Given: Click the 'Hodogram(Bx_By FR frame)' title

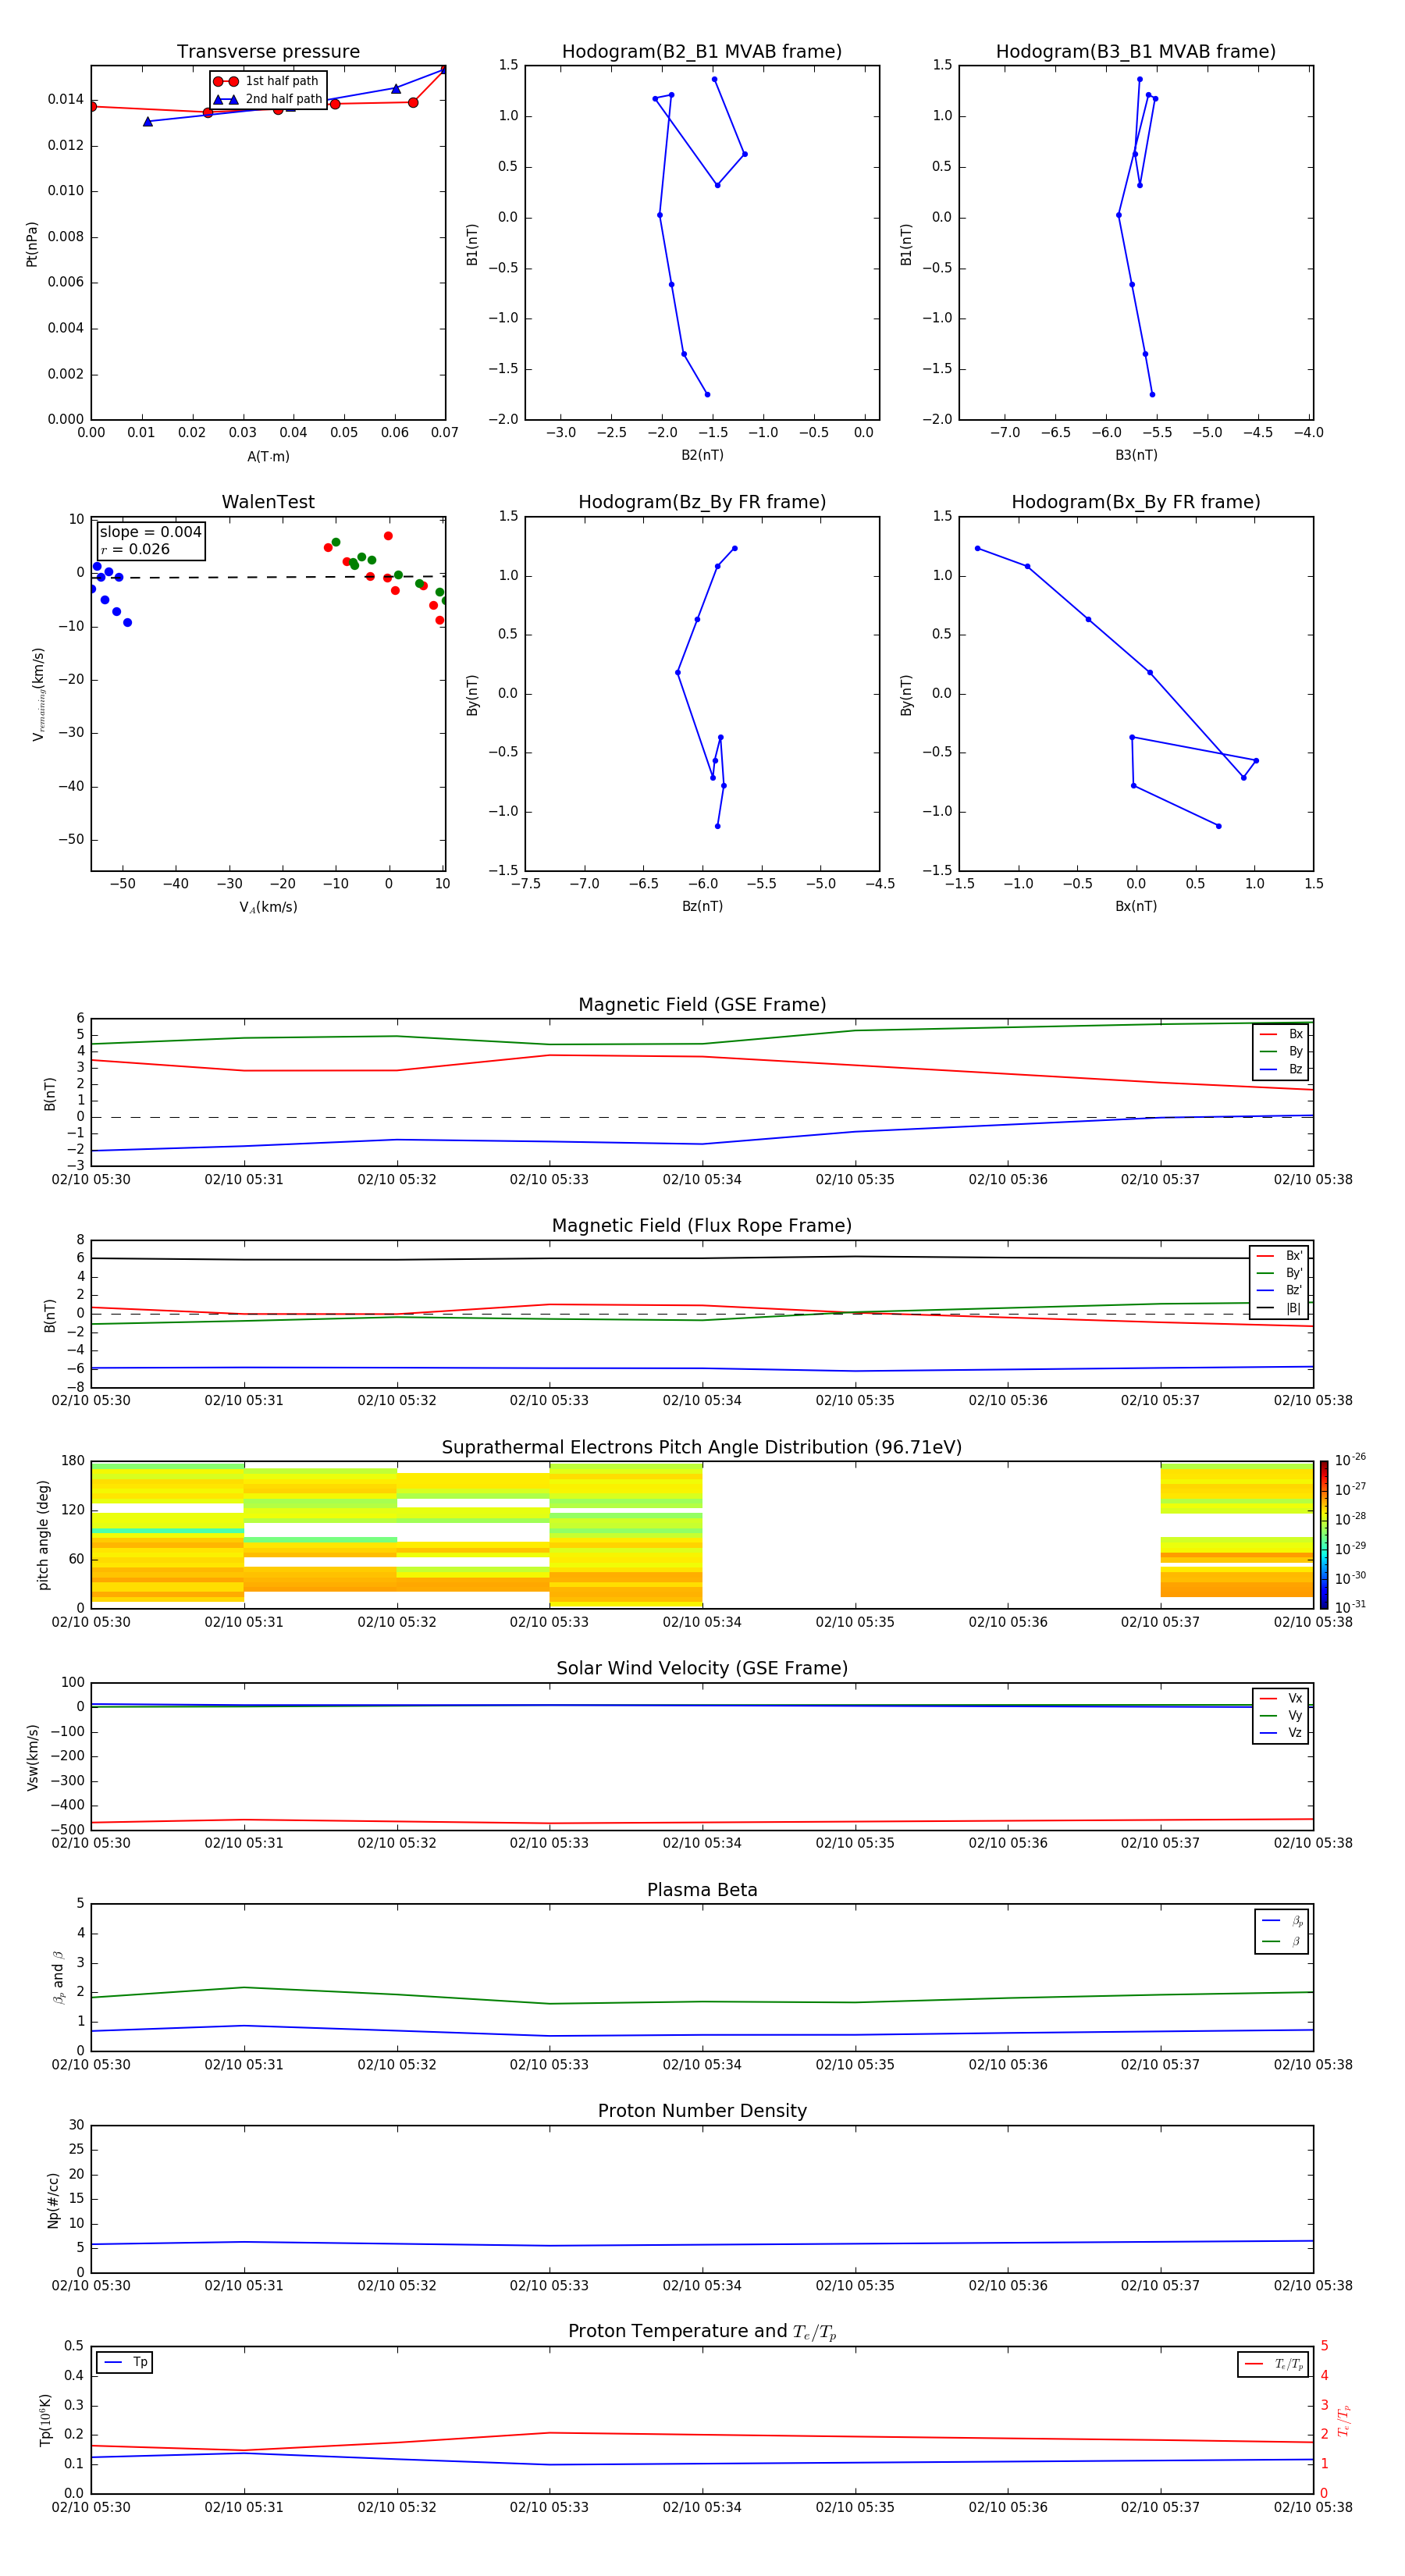Looking at the screenshot, I should pyautogui.click(x=1136, y=502).
